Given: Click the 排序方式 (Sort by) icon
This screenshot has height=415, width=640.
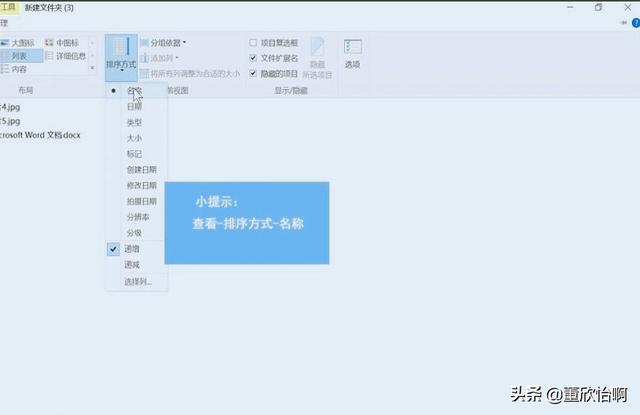Looking at the screenshot, I should (x=120, y=55).
